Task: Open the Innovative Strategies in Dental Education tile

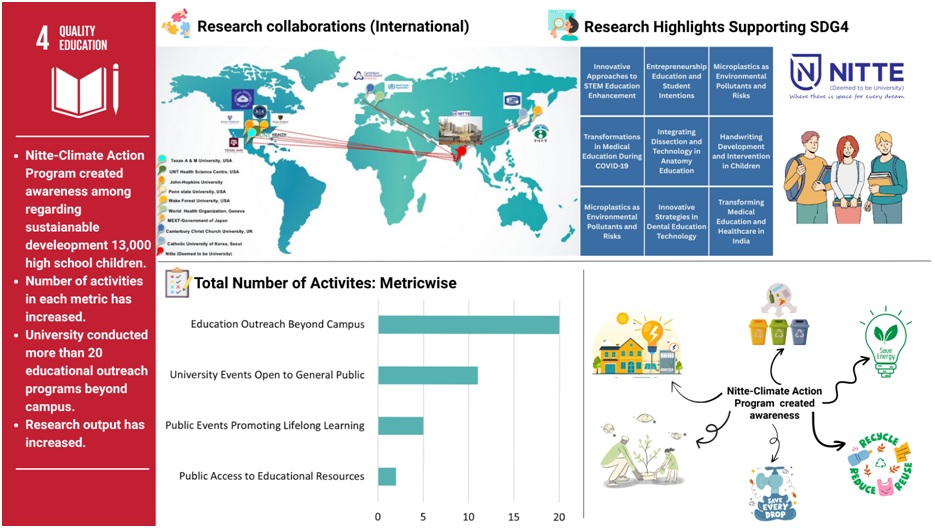Action: click(676, 220)
